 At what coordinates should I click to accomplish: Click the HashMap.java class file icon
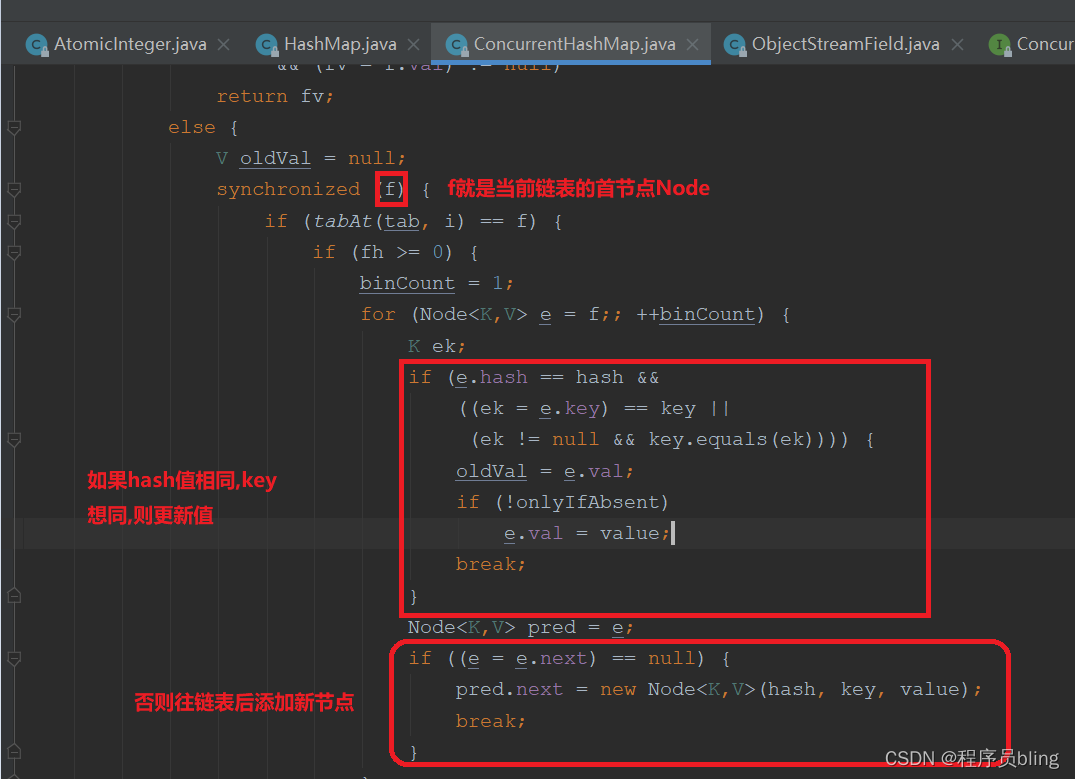(x=267, y=45)
